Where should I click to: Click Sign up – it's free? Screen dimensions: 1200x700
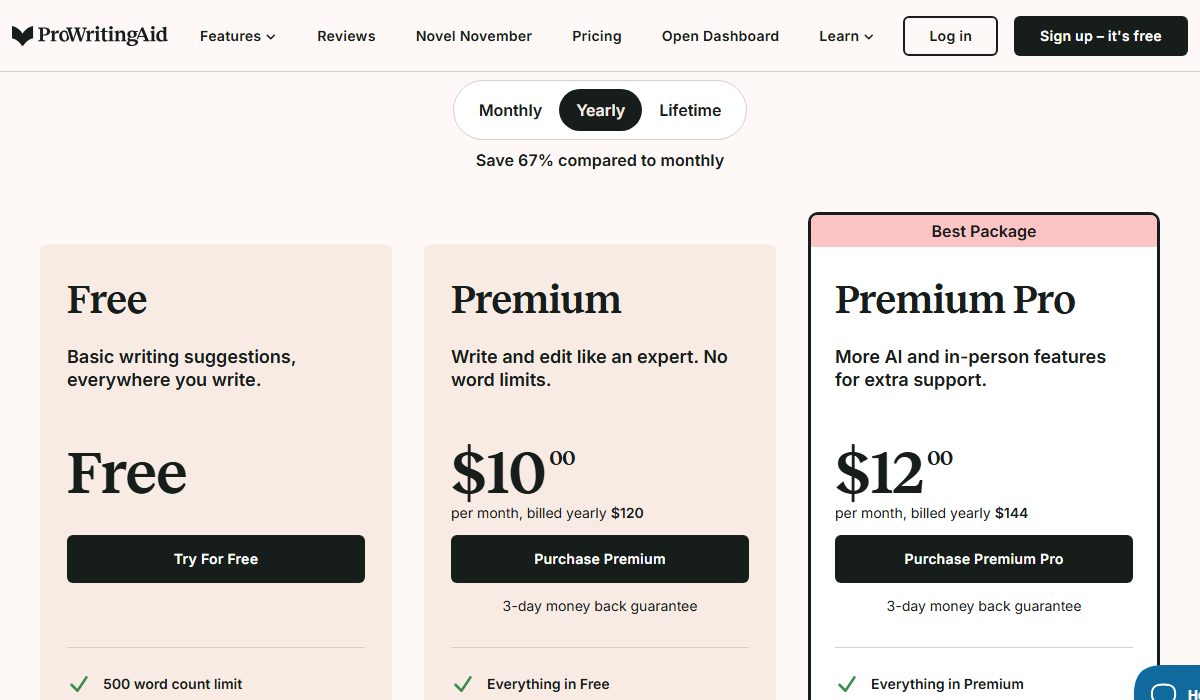(x=1100, y=35)
